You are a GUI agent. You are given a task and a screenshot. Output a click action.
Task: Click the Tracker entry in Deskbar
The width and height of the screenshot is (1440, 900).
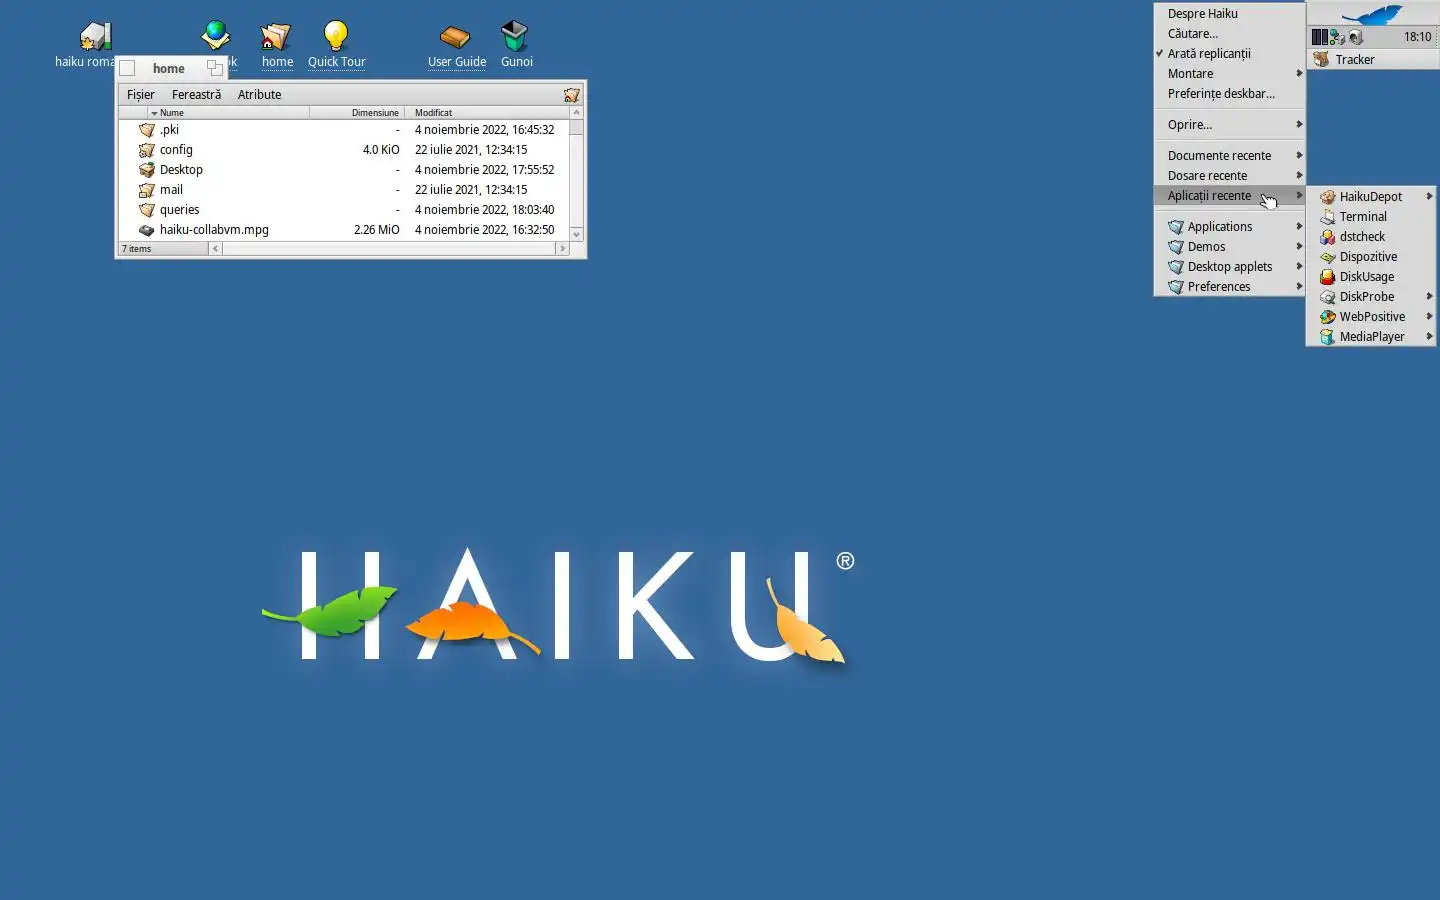(x=1372, y=60)
